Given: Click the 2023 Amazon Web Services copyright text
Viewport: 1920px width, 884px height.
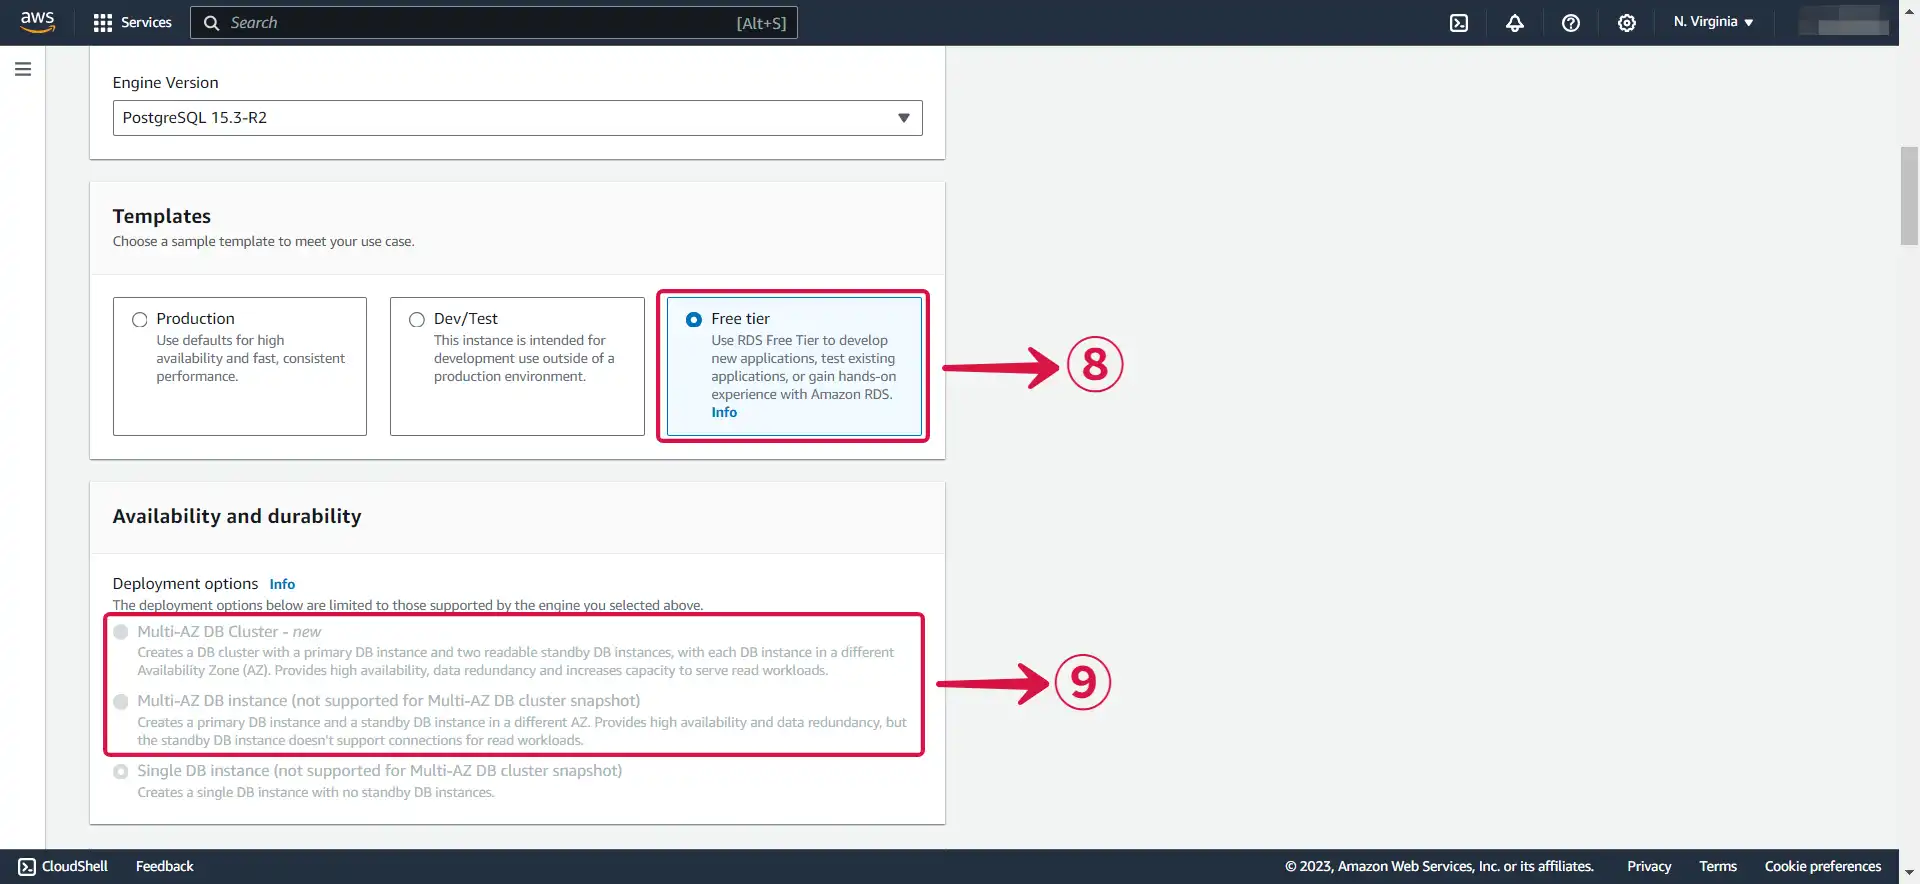Looking at the screenshot, I should tap(1439, 866).
